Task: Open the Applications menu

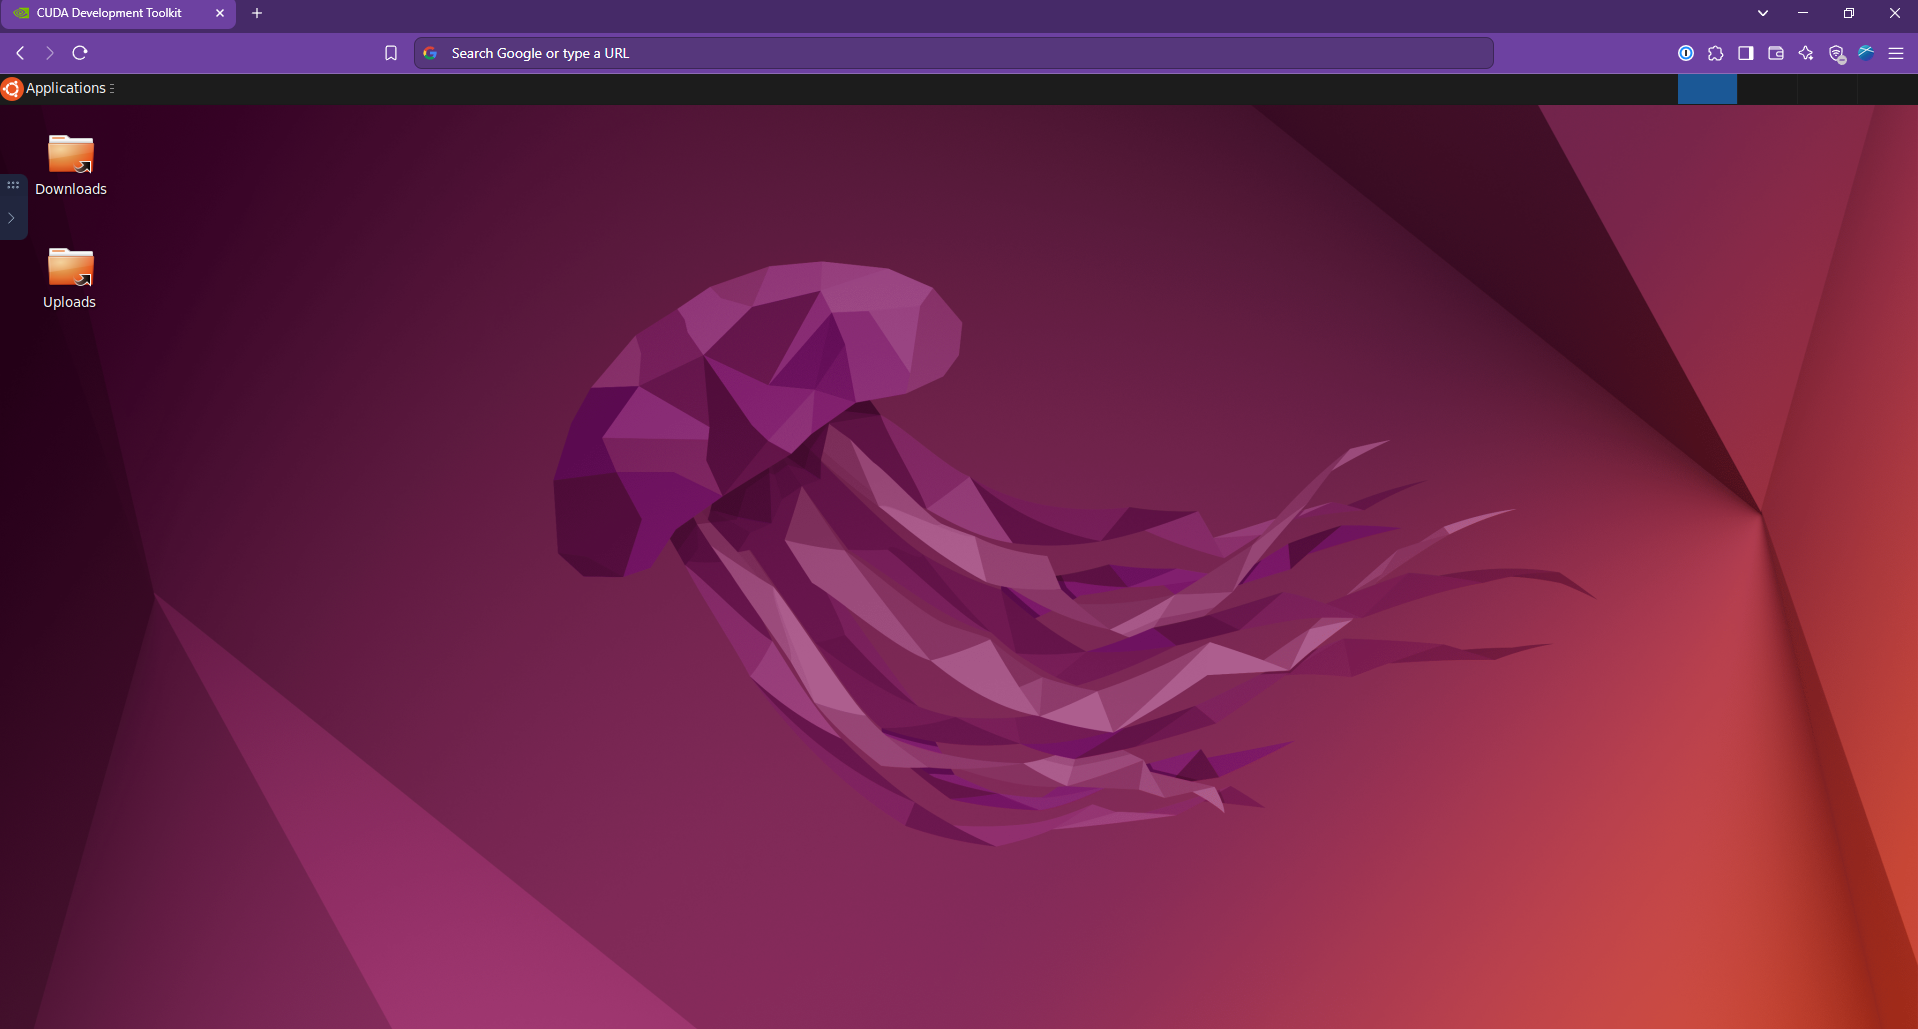Action: coord(66,88)
